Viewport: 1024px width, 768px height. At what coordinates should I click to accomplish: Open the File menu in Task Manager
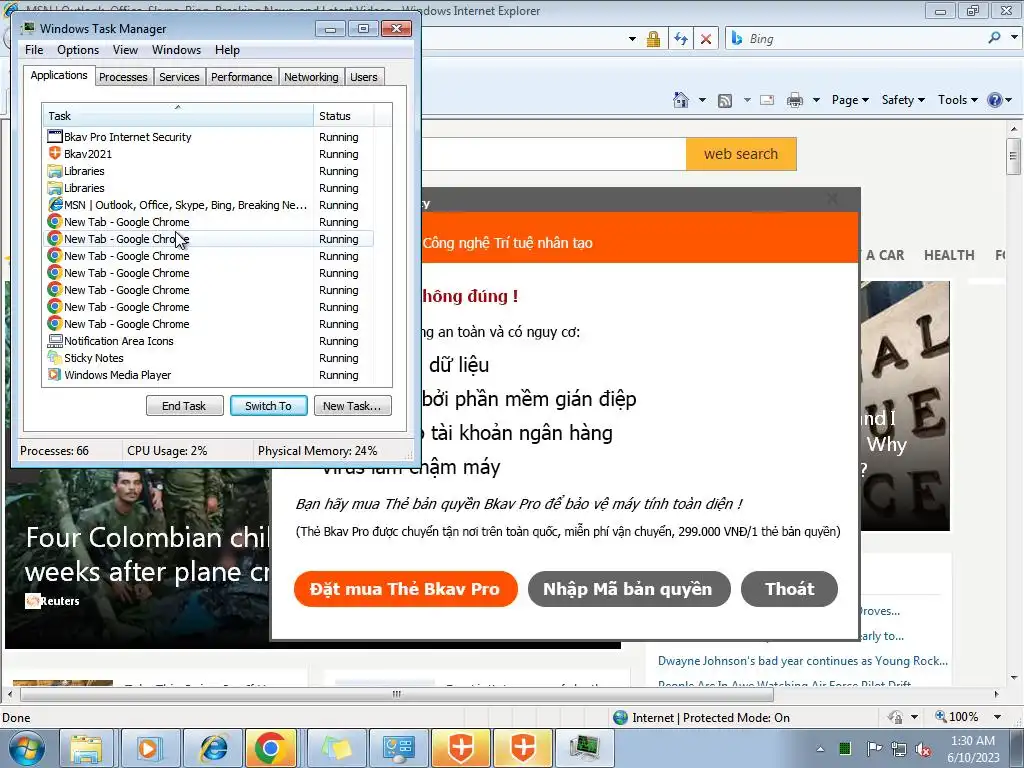[x=34, y=50]
